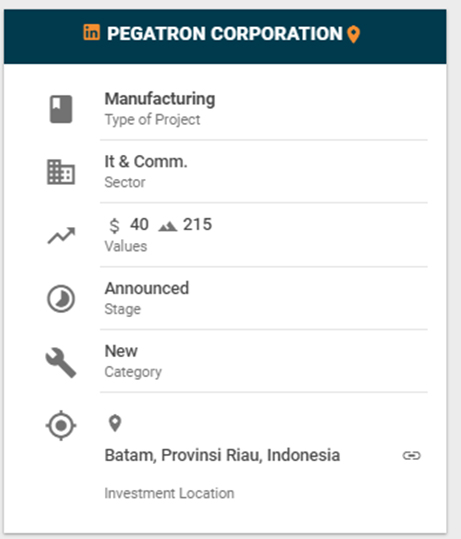The width and height of the screenshot is (461, 539).
Task: Click the New category entry
Action: click(121, 351)
